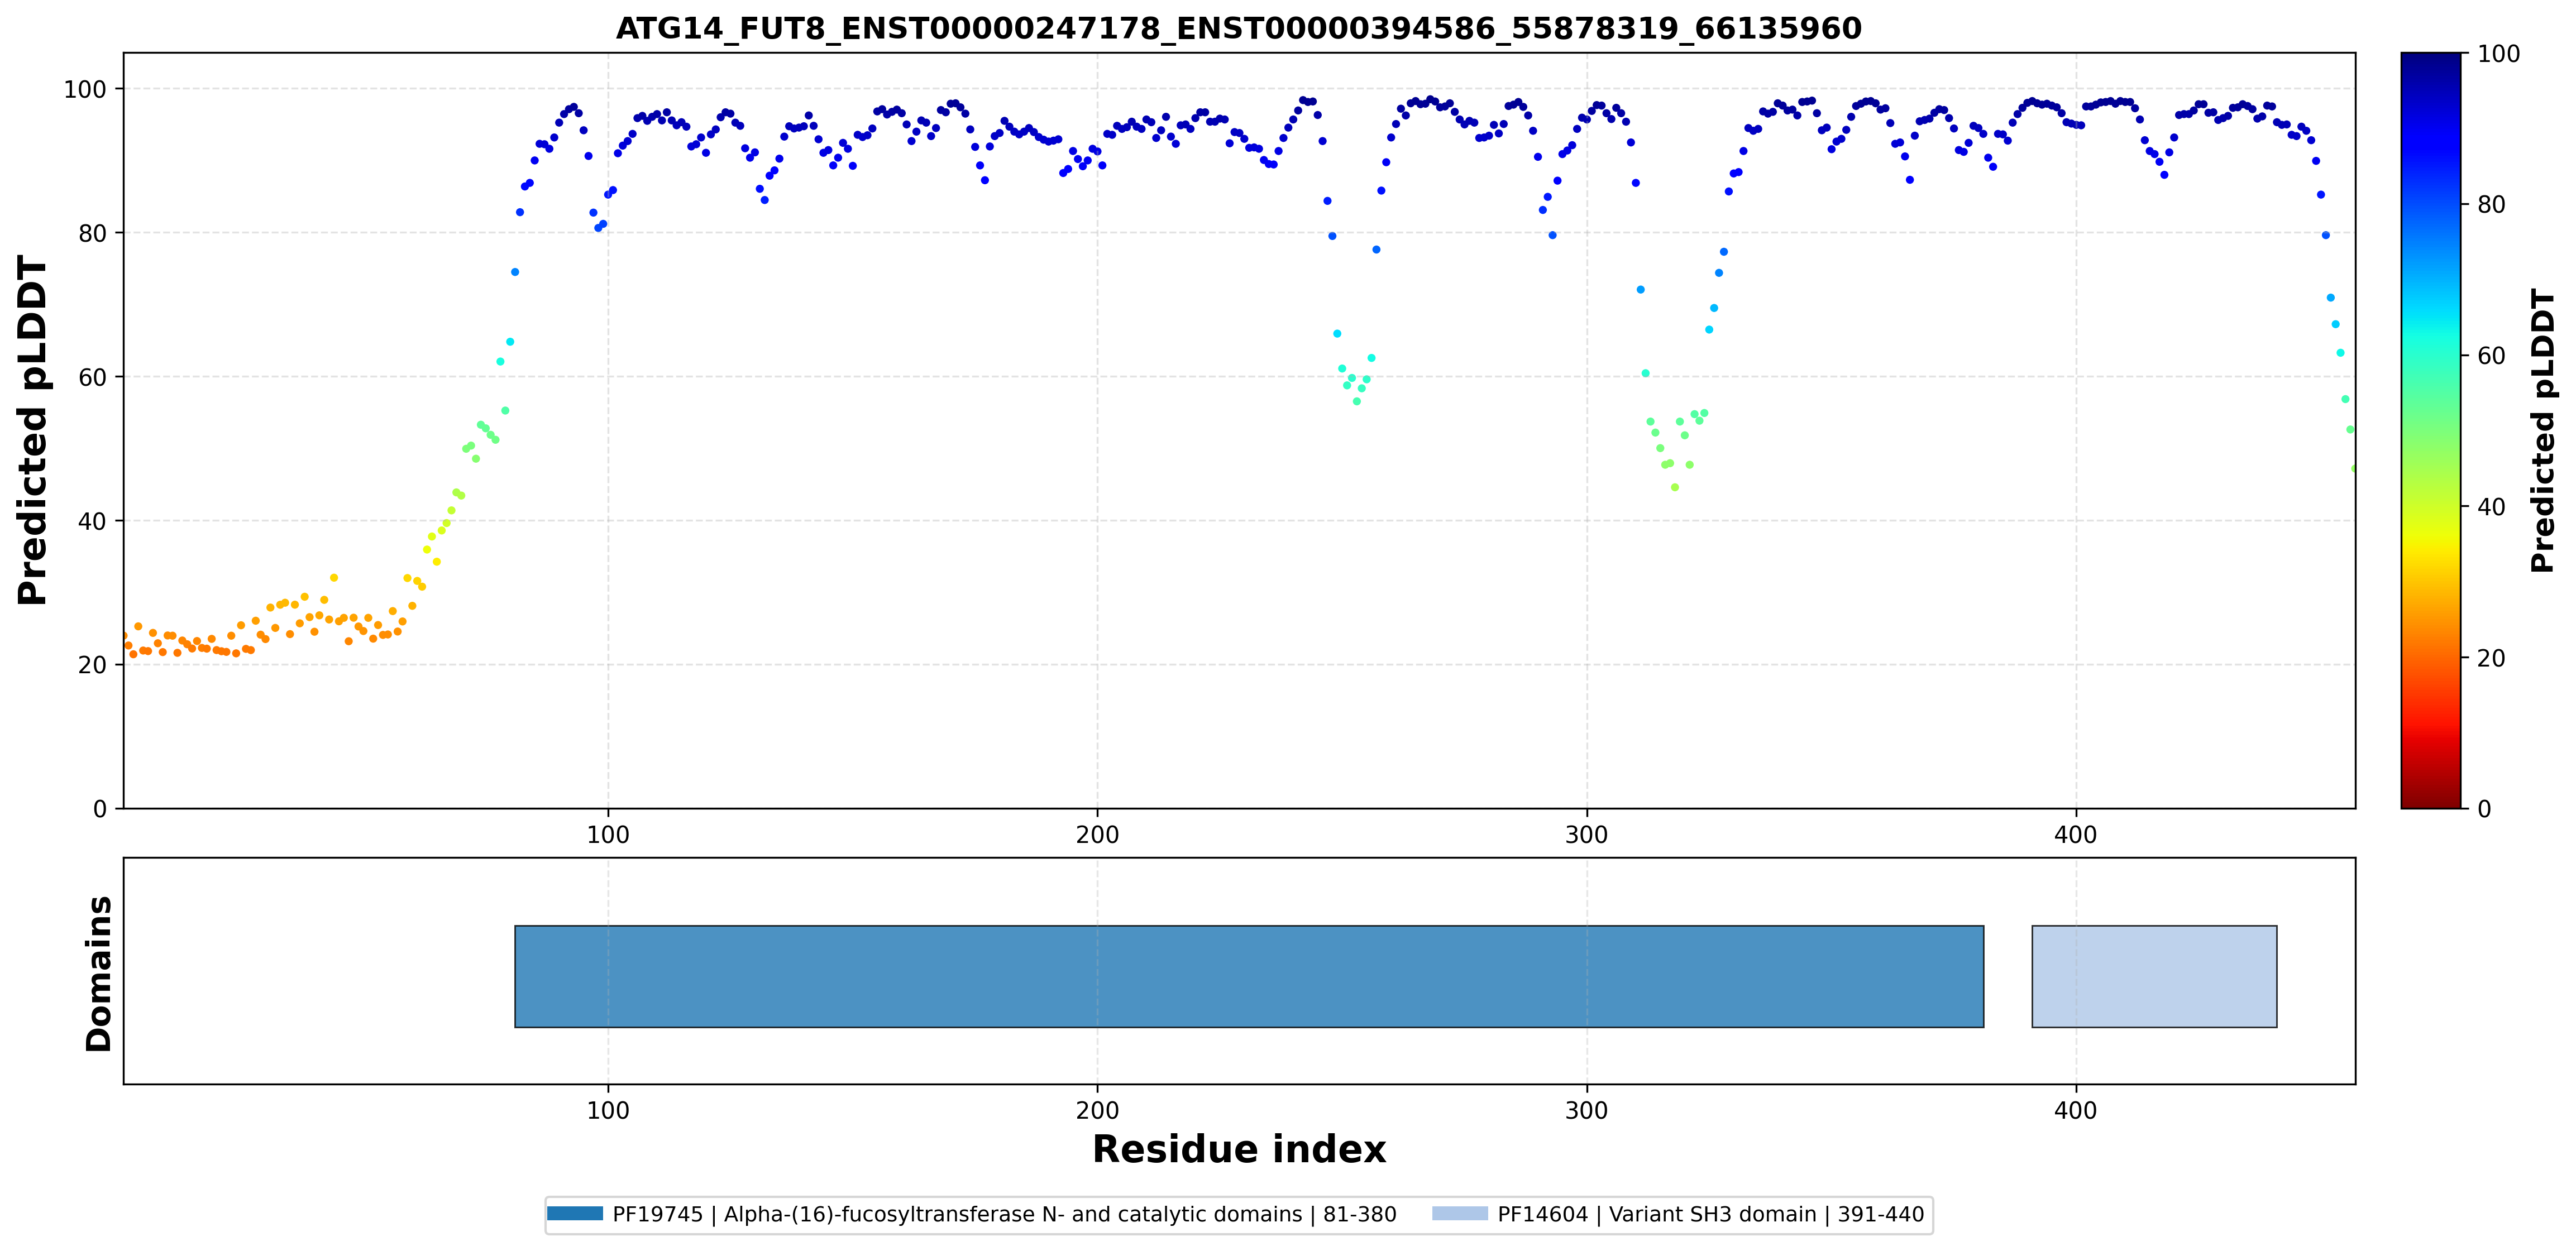The height and width of the screenshot is (1251, 2576).
Task: Click the 60 tick on the pLDDT y-axis
Action: (x=92, y=377)
